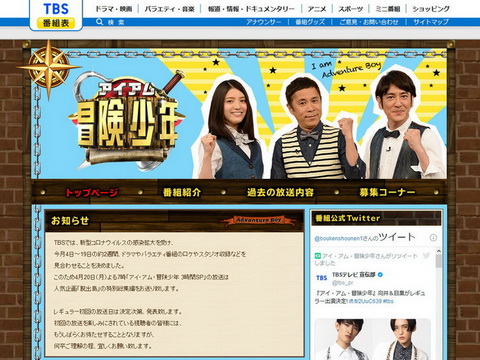Click the 番組公式Twitter heading
This screenshot has width=480, height=360.
coord(348,218)
